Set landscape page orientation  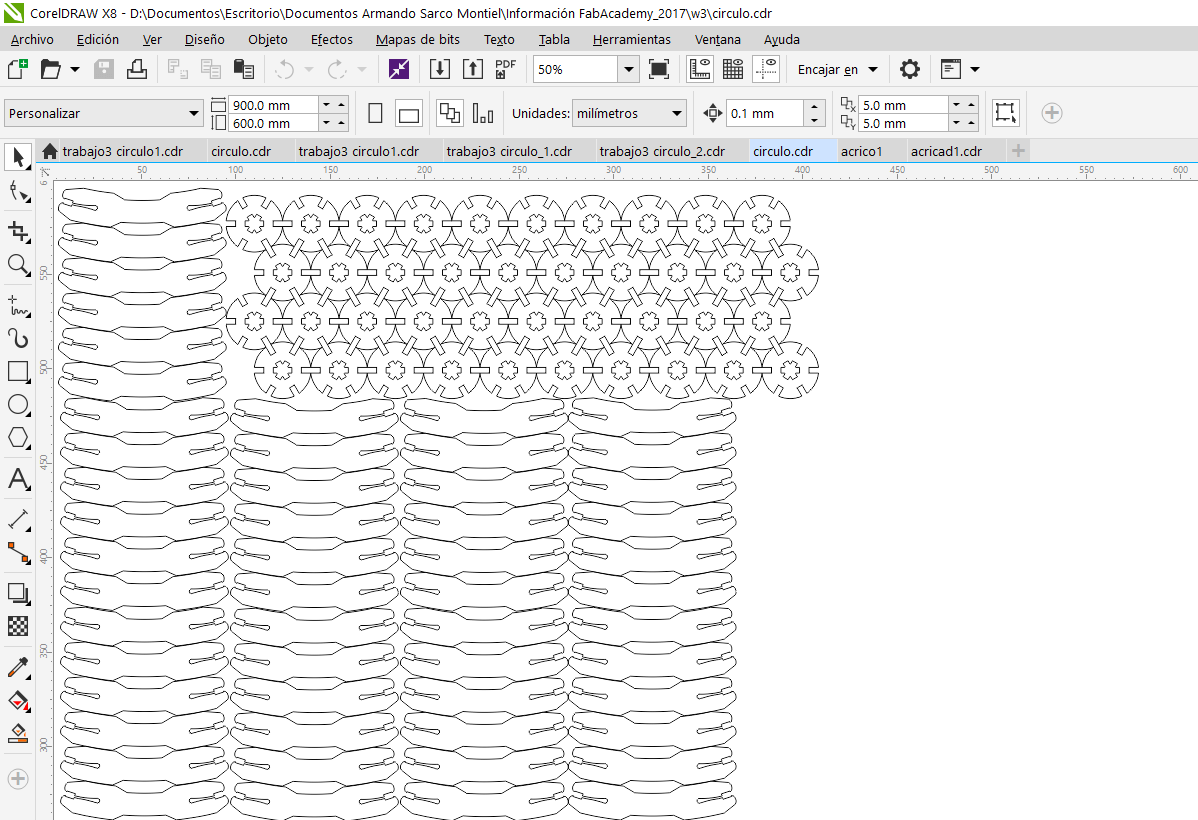(409, 114)
